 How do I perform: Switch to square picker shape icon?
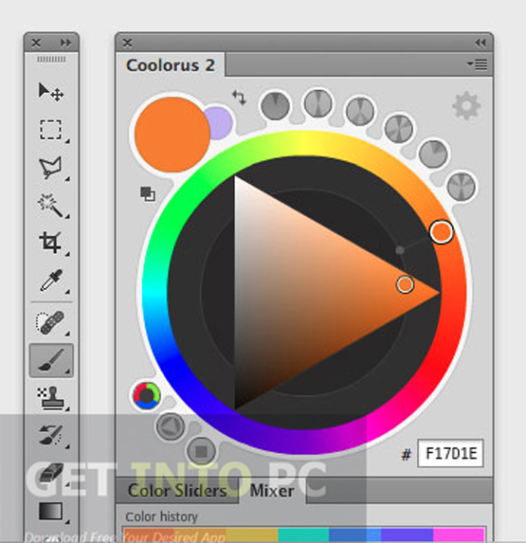click(201, 451)
